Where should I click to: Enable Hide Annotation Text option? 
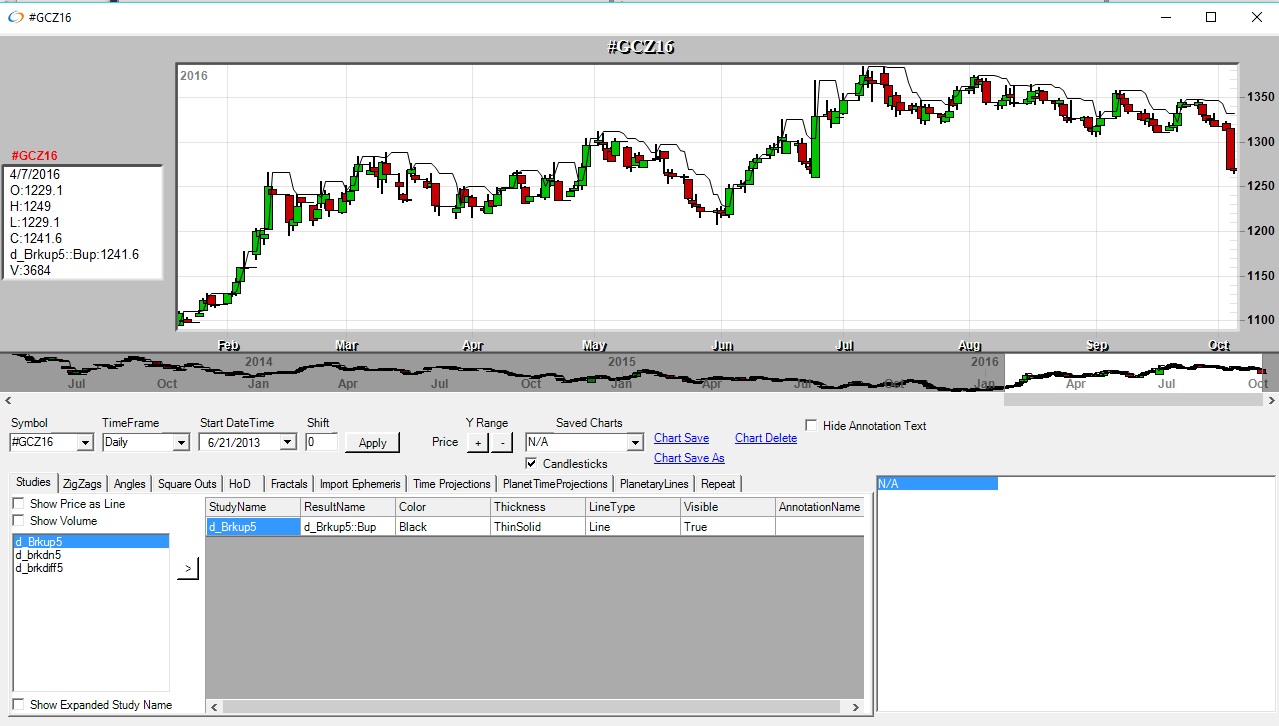811,426
